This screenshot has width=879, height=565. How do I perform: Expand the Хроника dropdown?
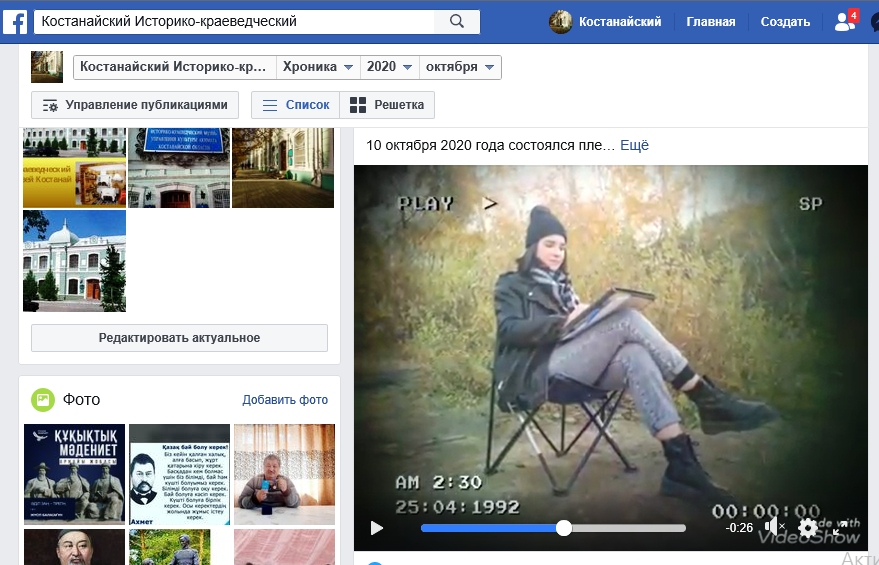point(318,67)
